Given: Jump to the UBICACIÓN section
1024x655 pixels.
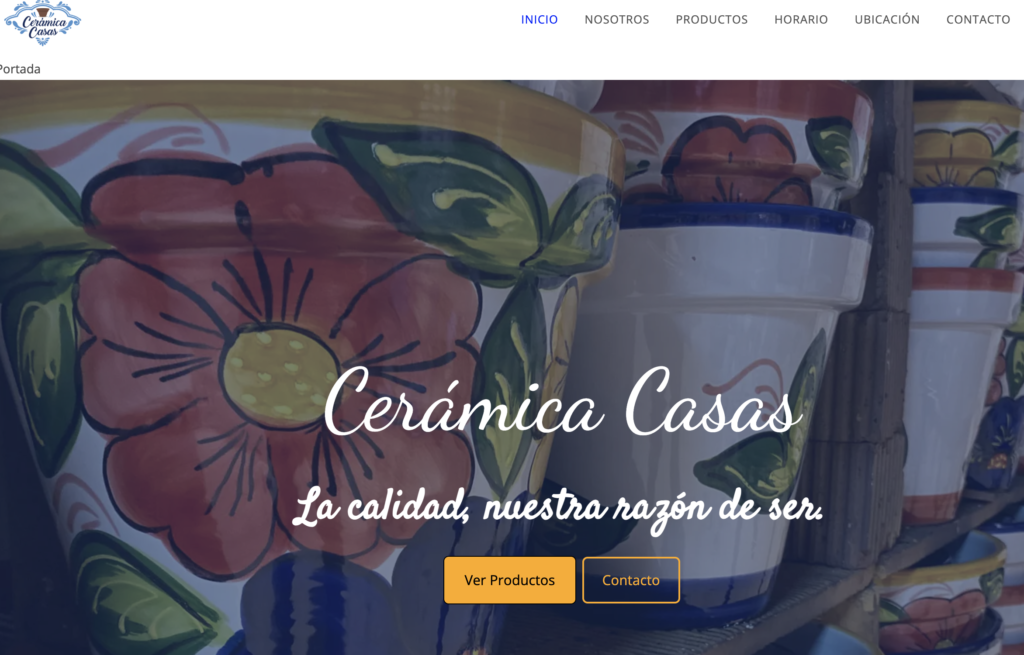Looking at the screenshot, I should (887, 20).
